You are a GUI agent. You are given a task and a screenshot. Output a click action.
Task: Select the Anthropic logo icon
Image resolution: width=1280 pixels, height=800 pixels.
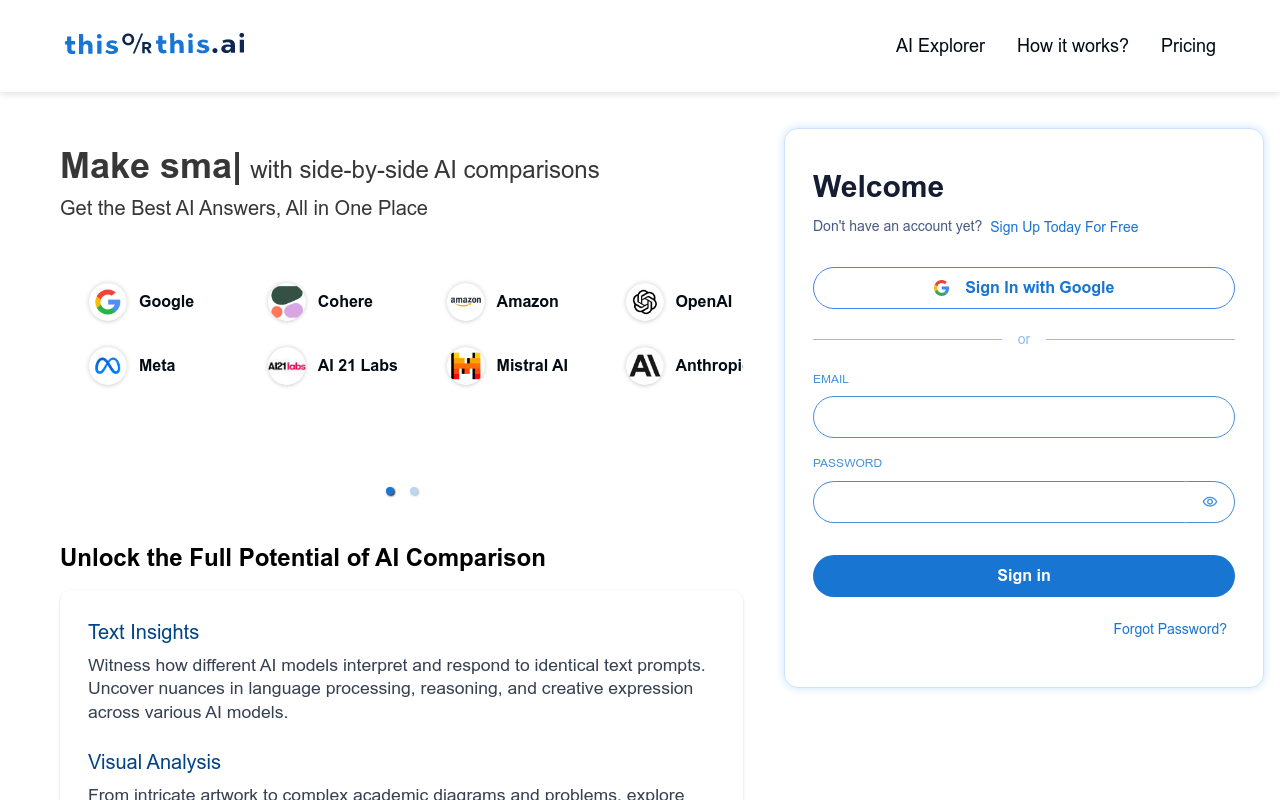pos(645,366)
